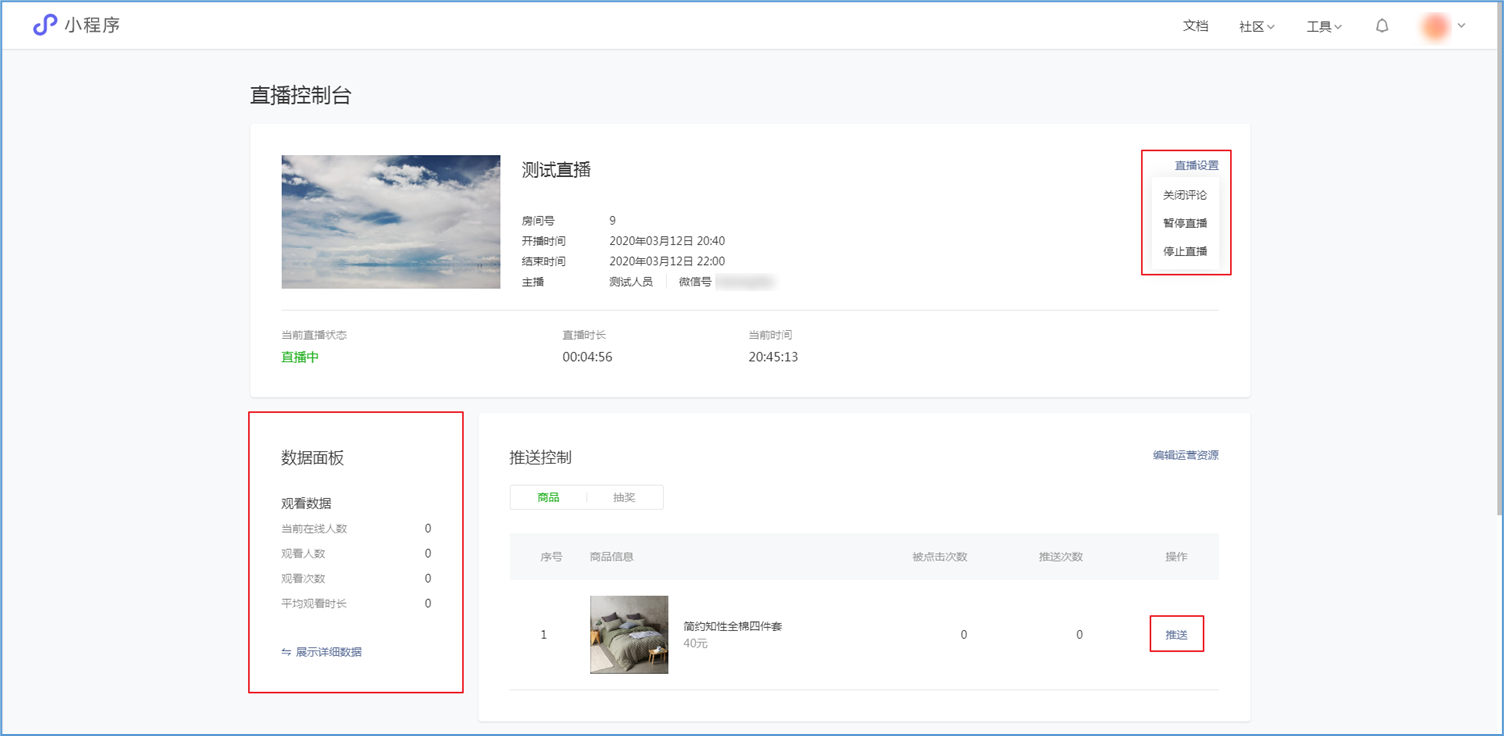
Task: Push the product with the 推送 button
Action: tap(1176, 635)
